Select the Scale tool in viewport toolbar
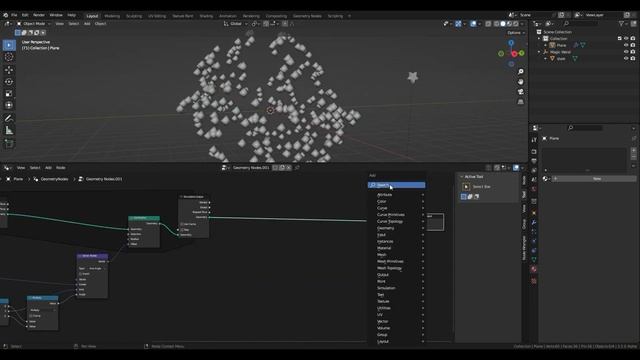Image resolution: width=640 pixels, height=360 pixels. point(9,93)
